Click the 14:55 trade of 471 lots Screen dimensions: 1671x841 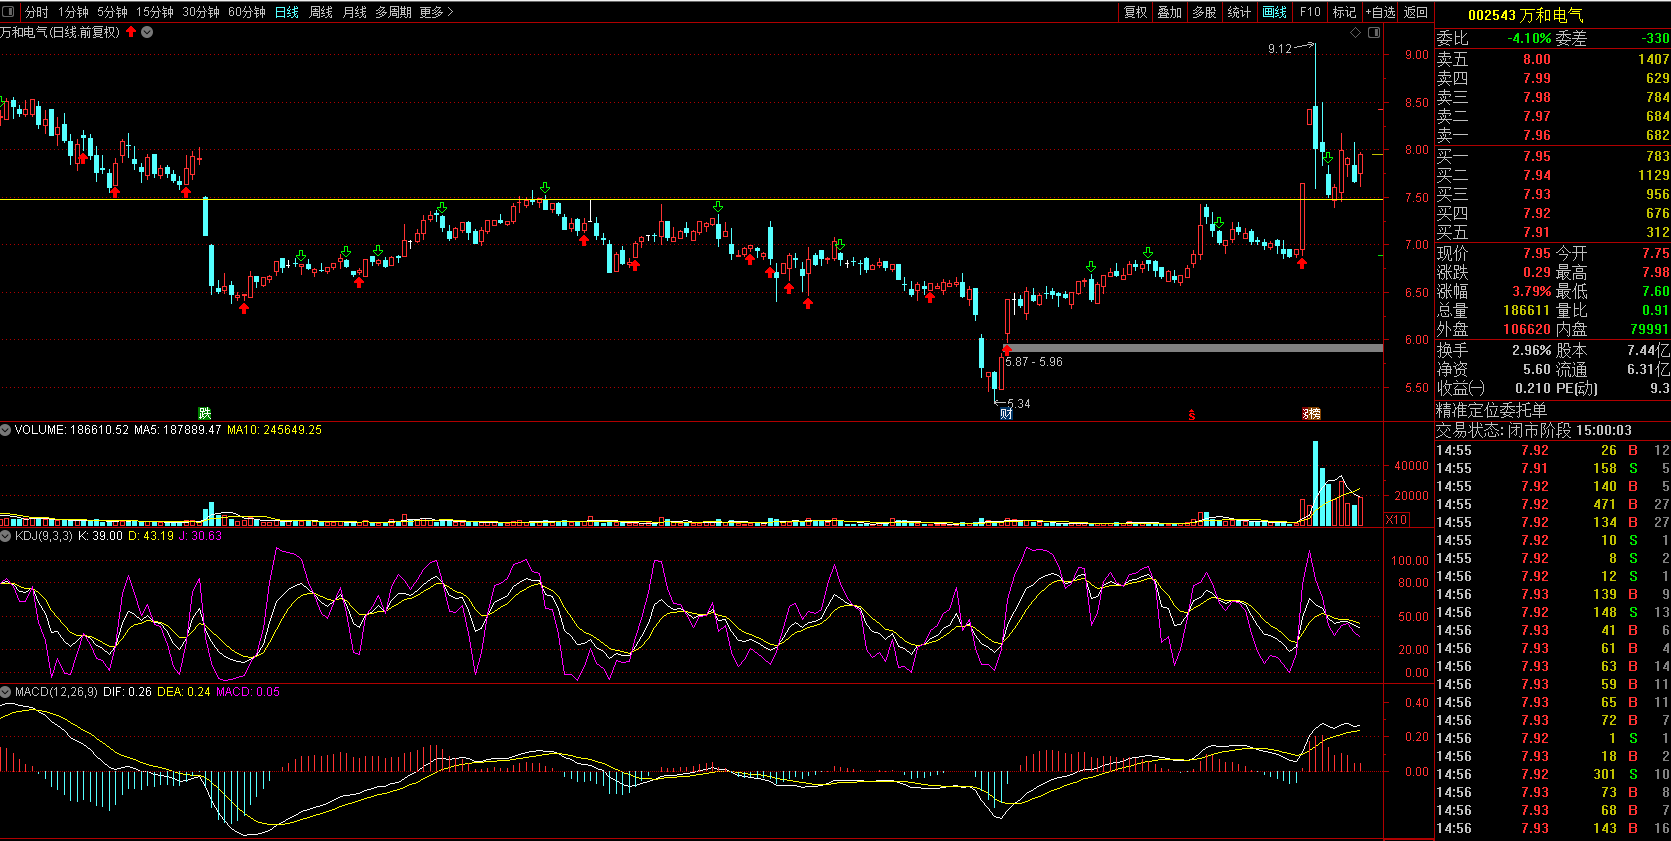pyautogui.click(x=1552, y=504)
